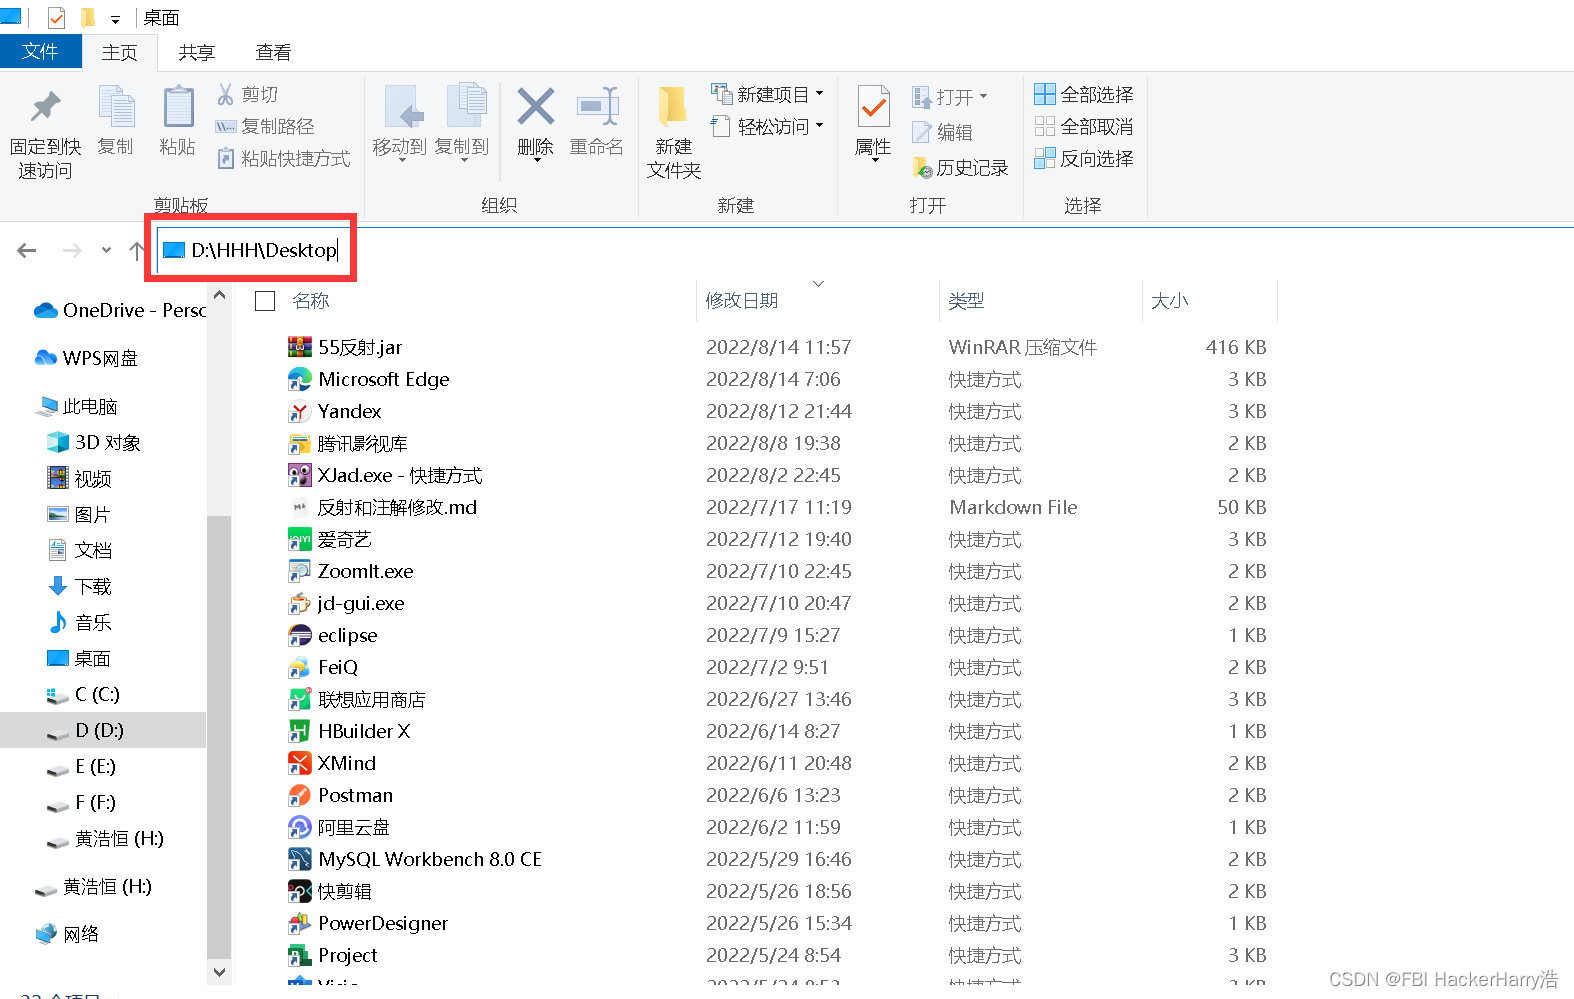Tick the select-all checkbox by 名称 header
The height and width of the screenshot is (999, 1574).
coord(265,301)
